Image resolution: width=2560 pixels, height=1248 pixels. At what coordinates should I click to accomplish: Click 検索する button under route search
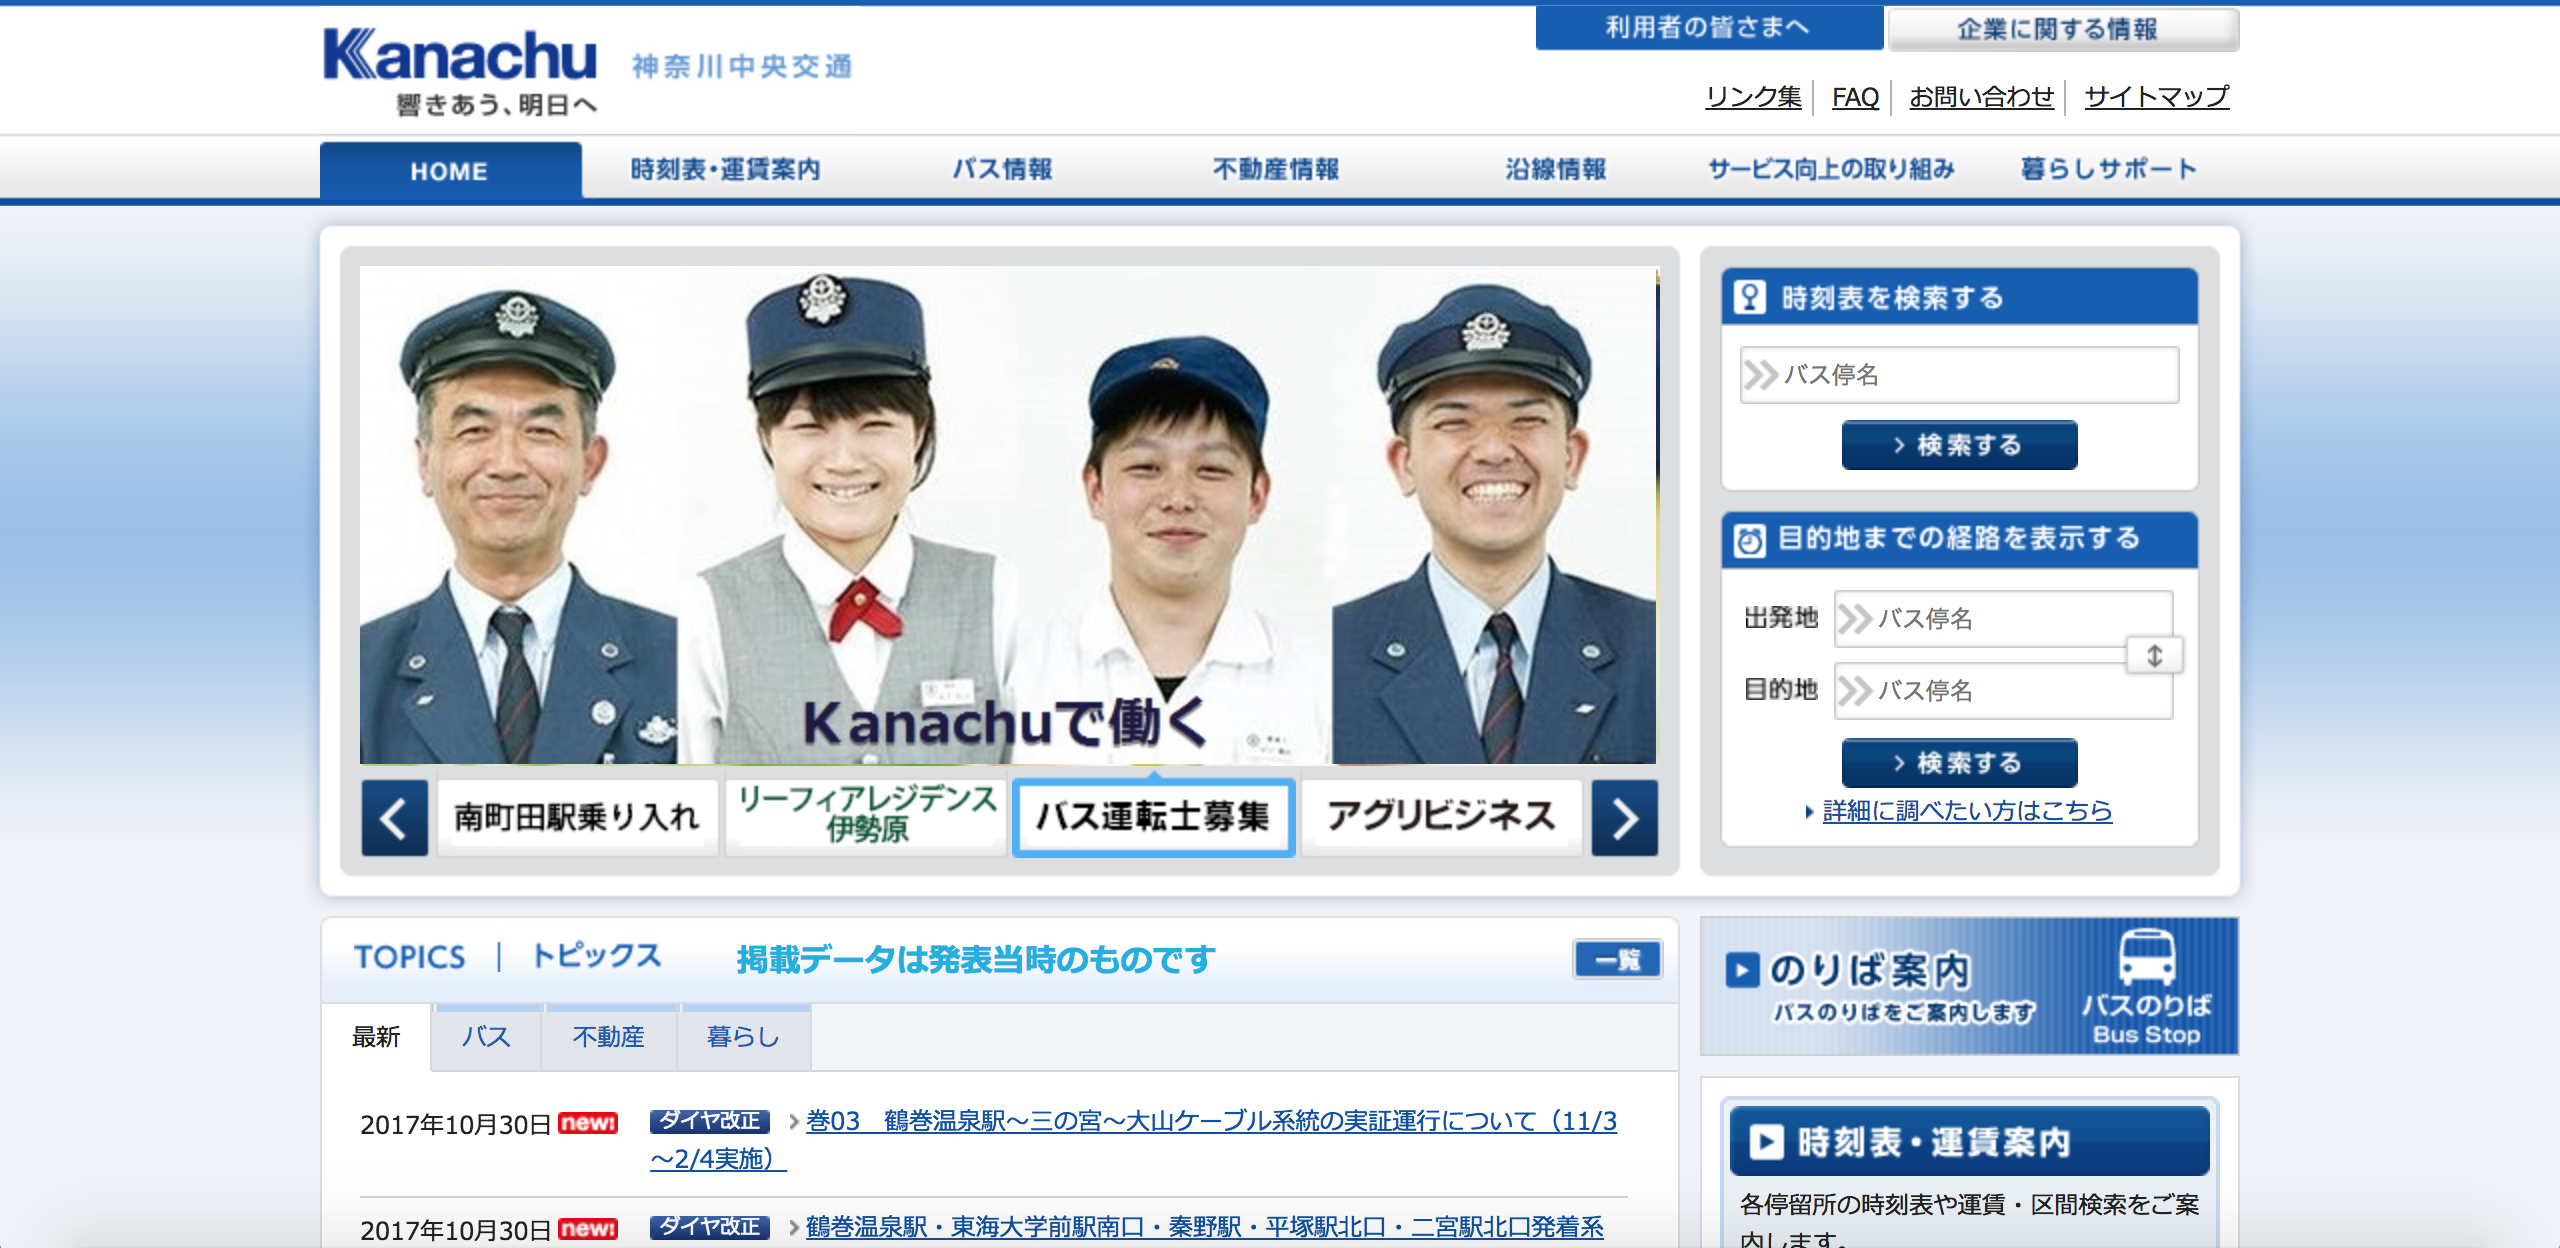[1959, 763]
